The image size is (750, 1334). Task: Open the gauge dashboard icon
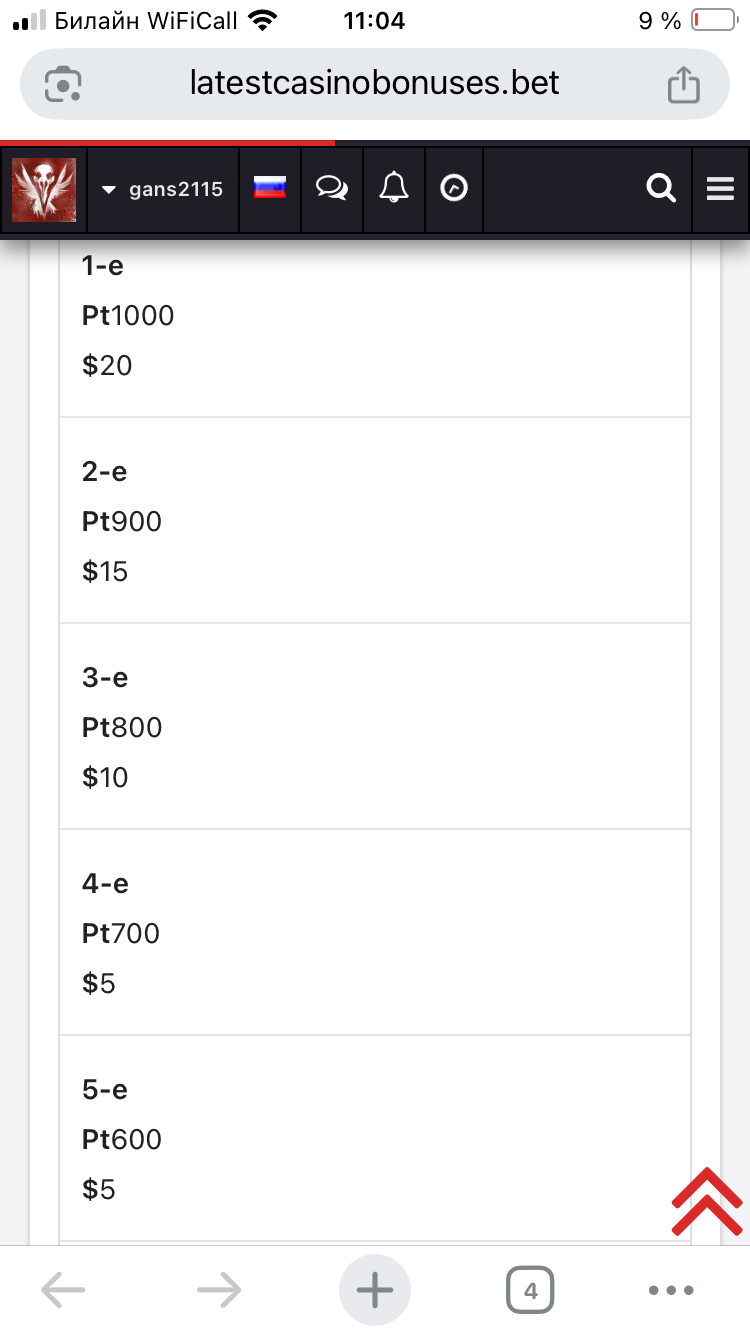coord(455,189)
